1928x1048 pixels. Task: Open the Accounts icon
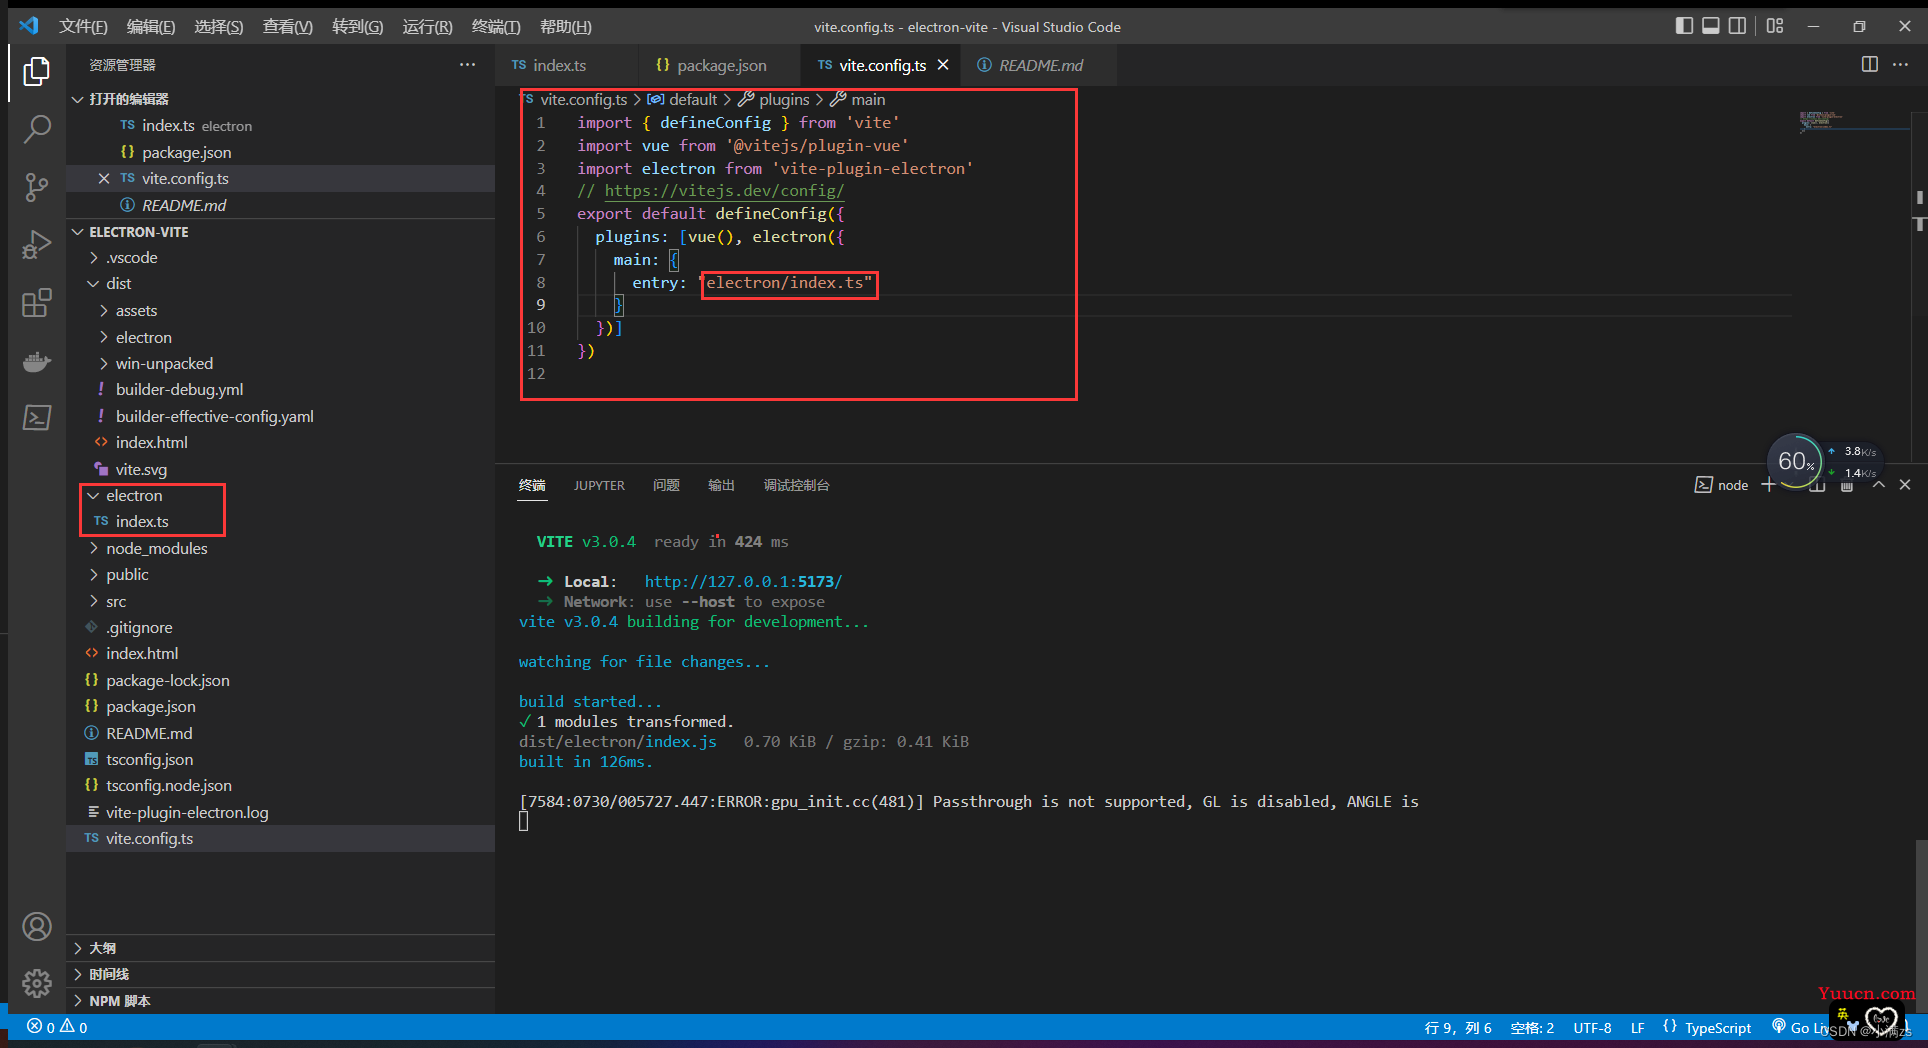click(37, 927)
